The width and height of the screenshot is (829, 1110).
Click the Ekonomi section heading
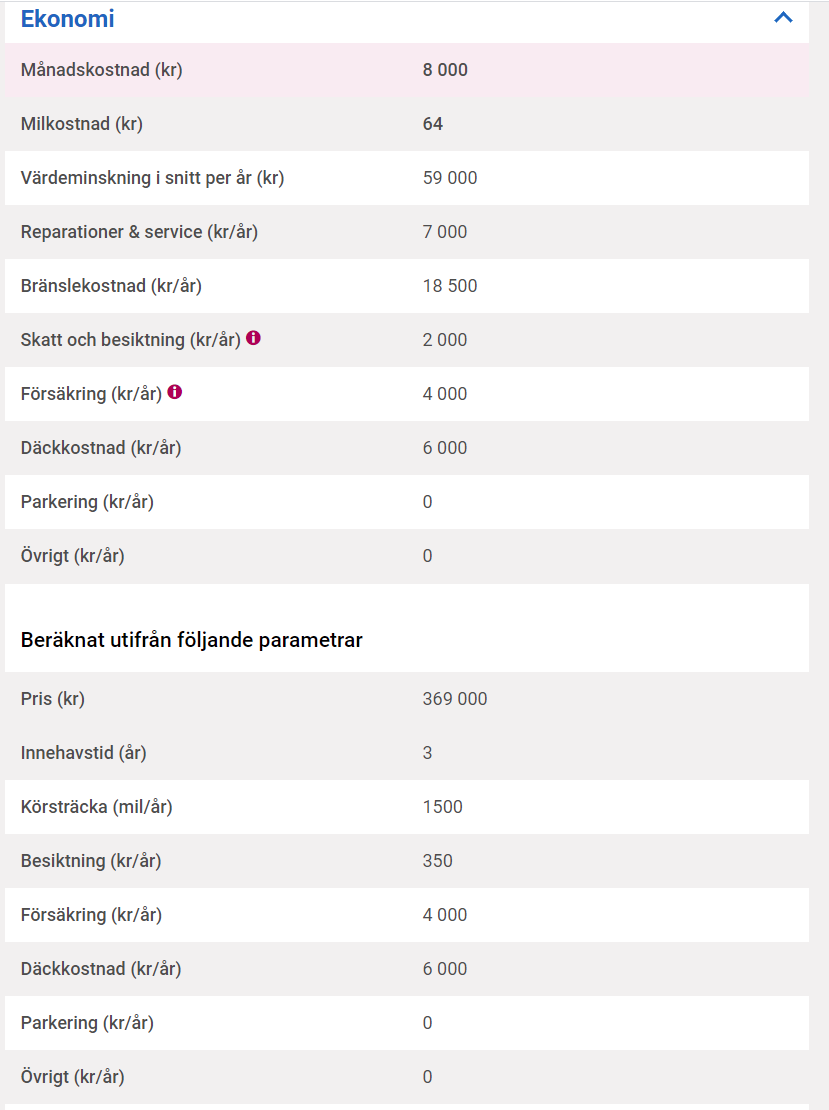68,19
